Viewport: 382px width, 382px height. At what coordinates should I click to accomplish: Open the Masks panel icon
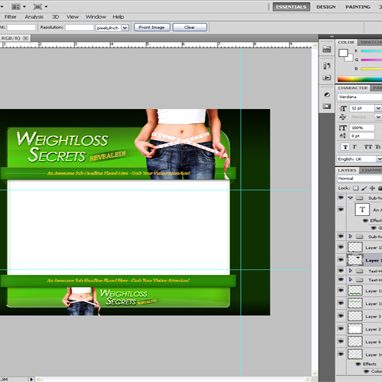coord(327,106)
